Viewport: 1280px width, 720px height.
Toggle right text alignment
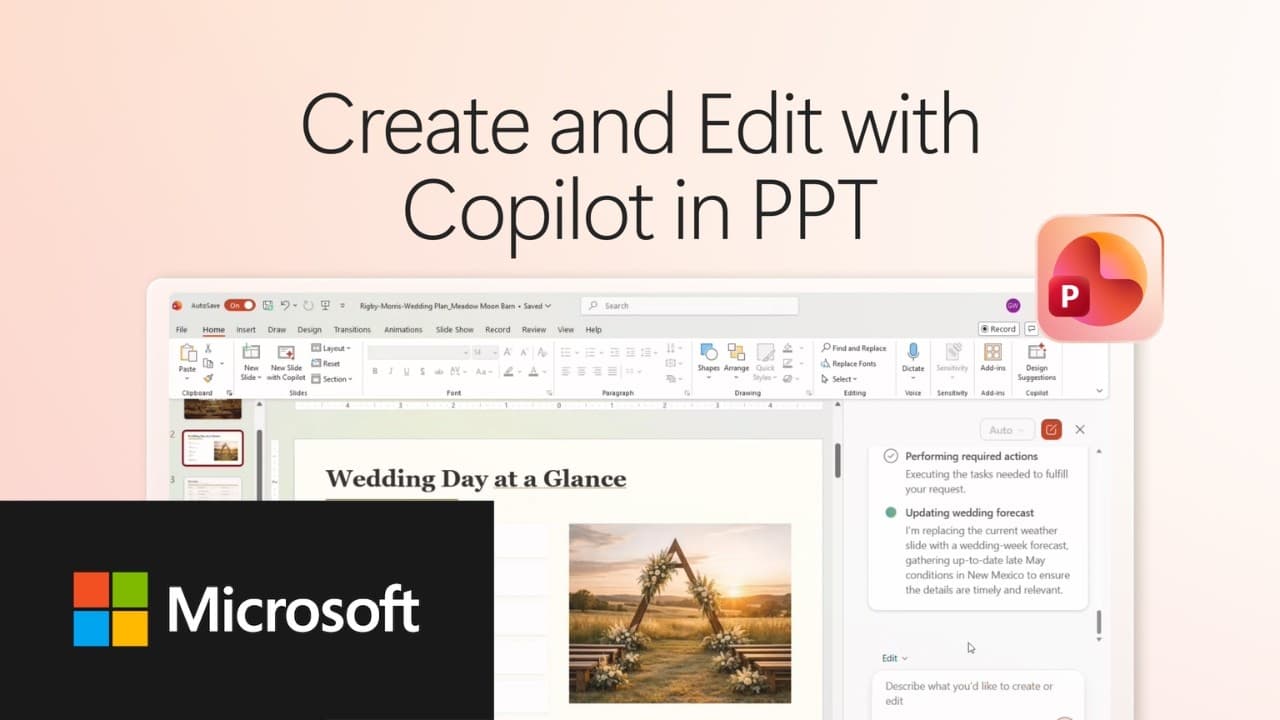597,371
